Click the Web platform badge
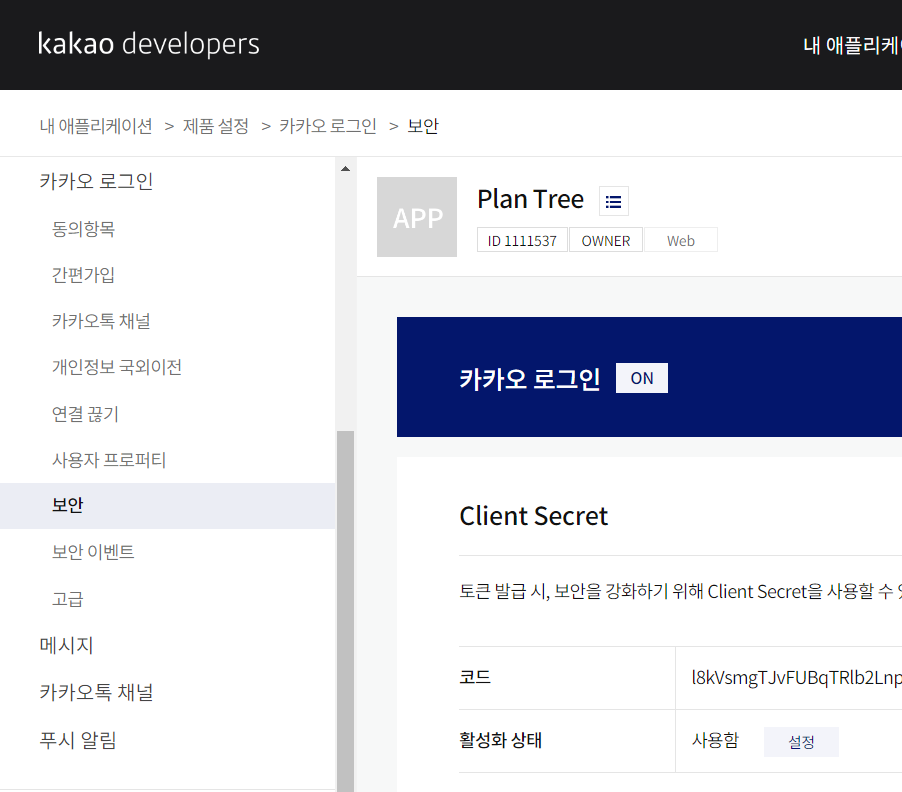The width and height of the screenshot is (902, 792). pos(681,240)
